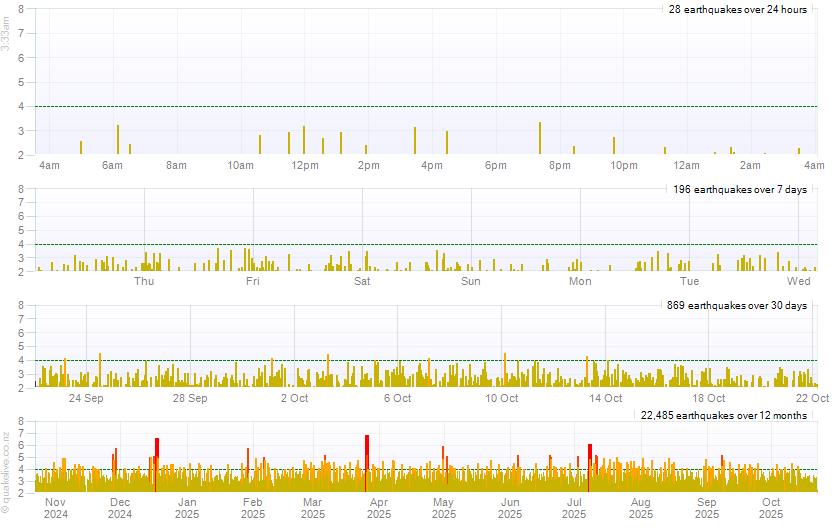Screen dimensions: 835x530
Task: Select the tallest bar near 7:30pm in 24-hour chart
Action: tap(540, 138)
